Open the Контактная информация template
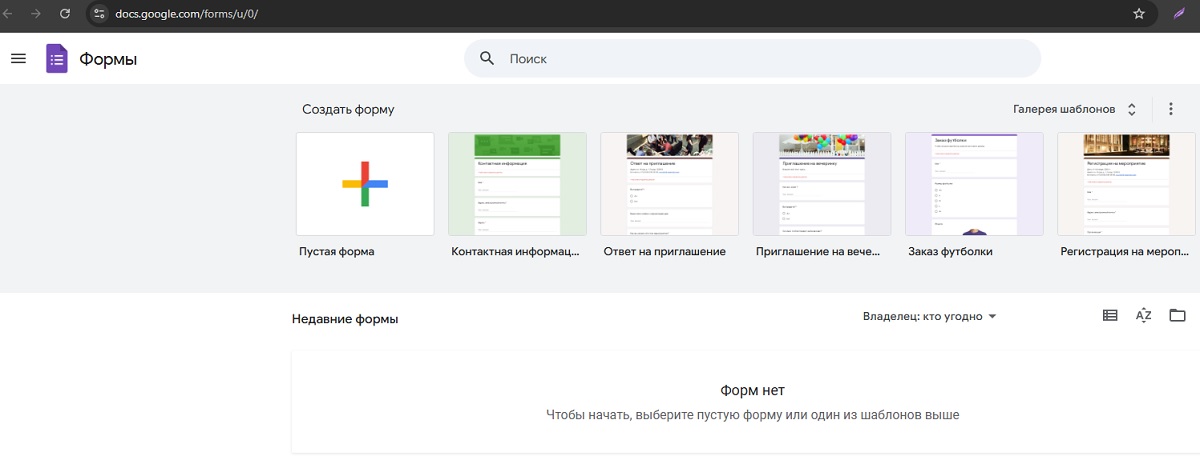 tap(517, 184)
